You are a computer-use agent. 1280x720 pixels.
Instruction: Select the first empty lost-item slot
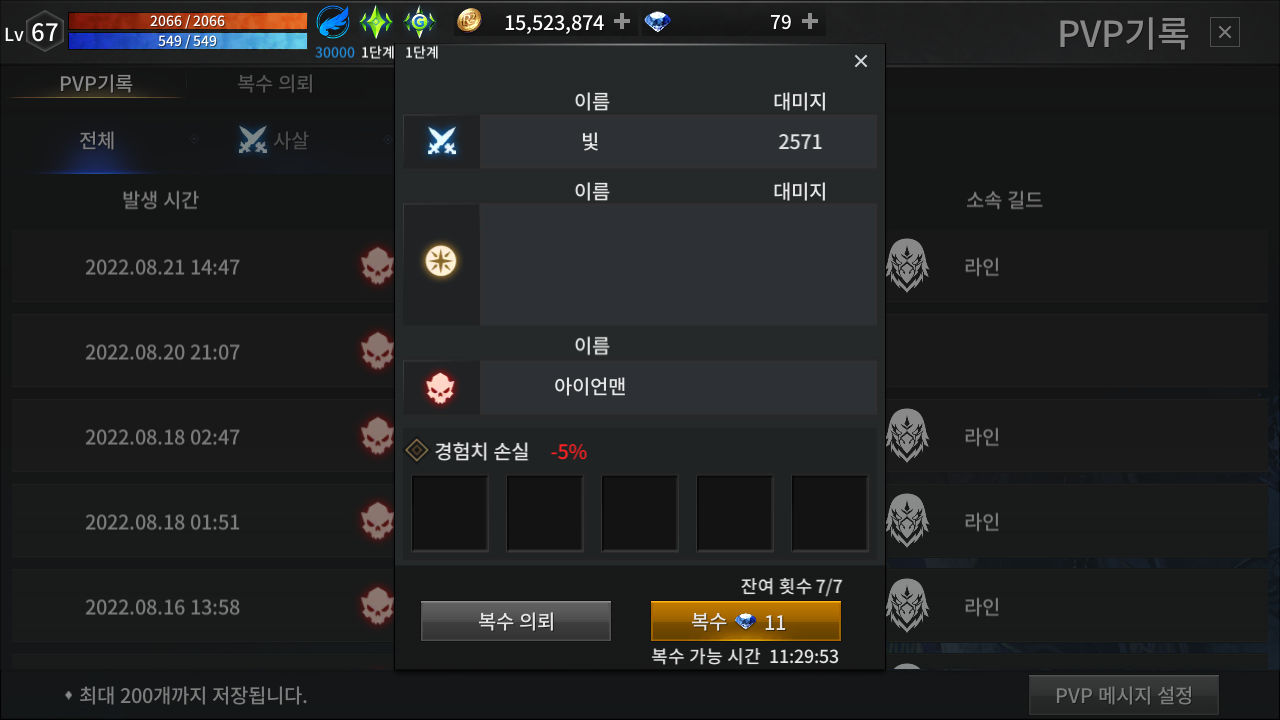(x=450, y=513)
